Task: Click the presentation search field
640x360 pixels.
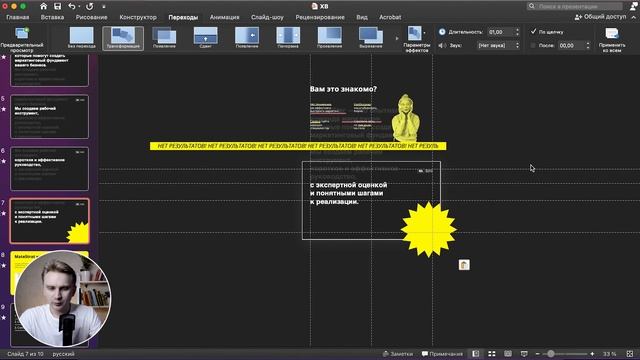Action: pyautogui.click(x=575, y=6)
